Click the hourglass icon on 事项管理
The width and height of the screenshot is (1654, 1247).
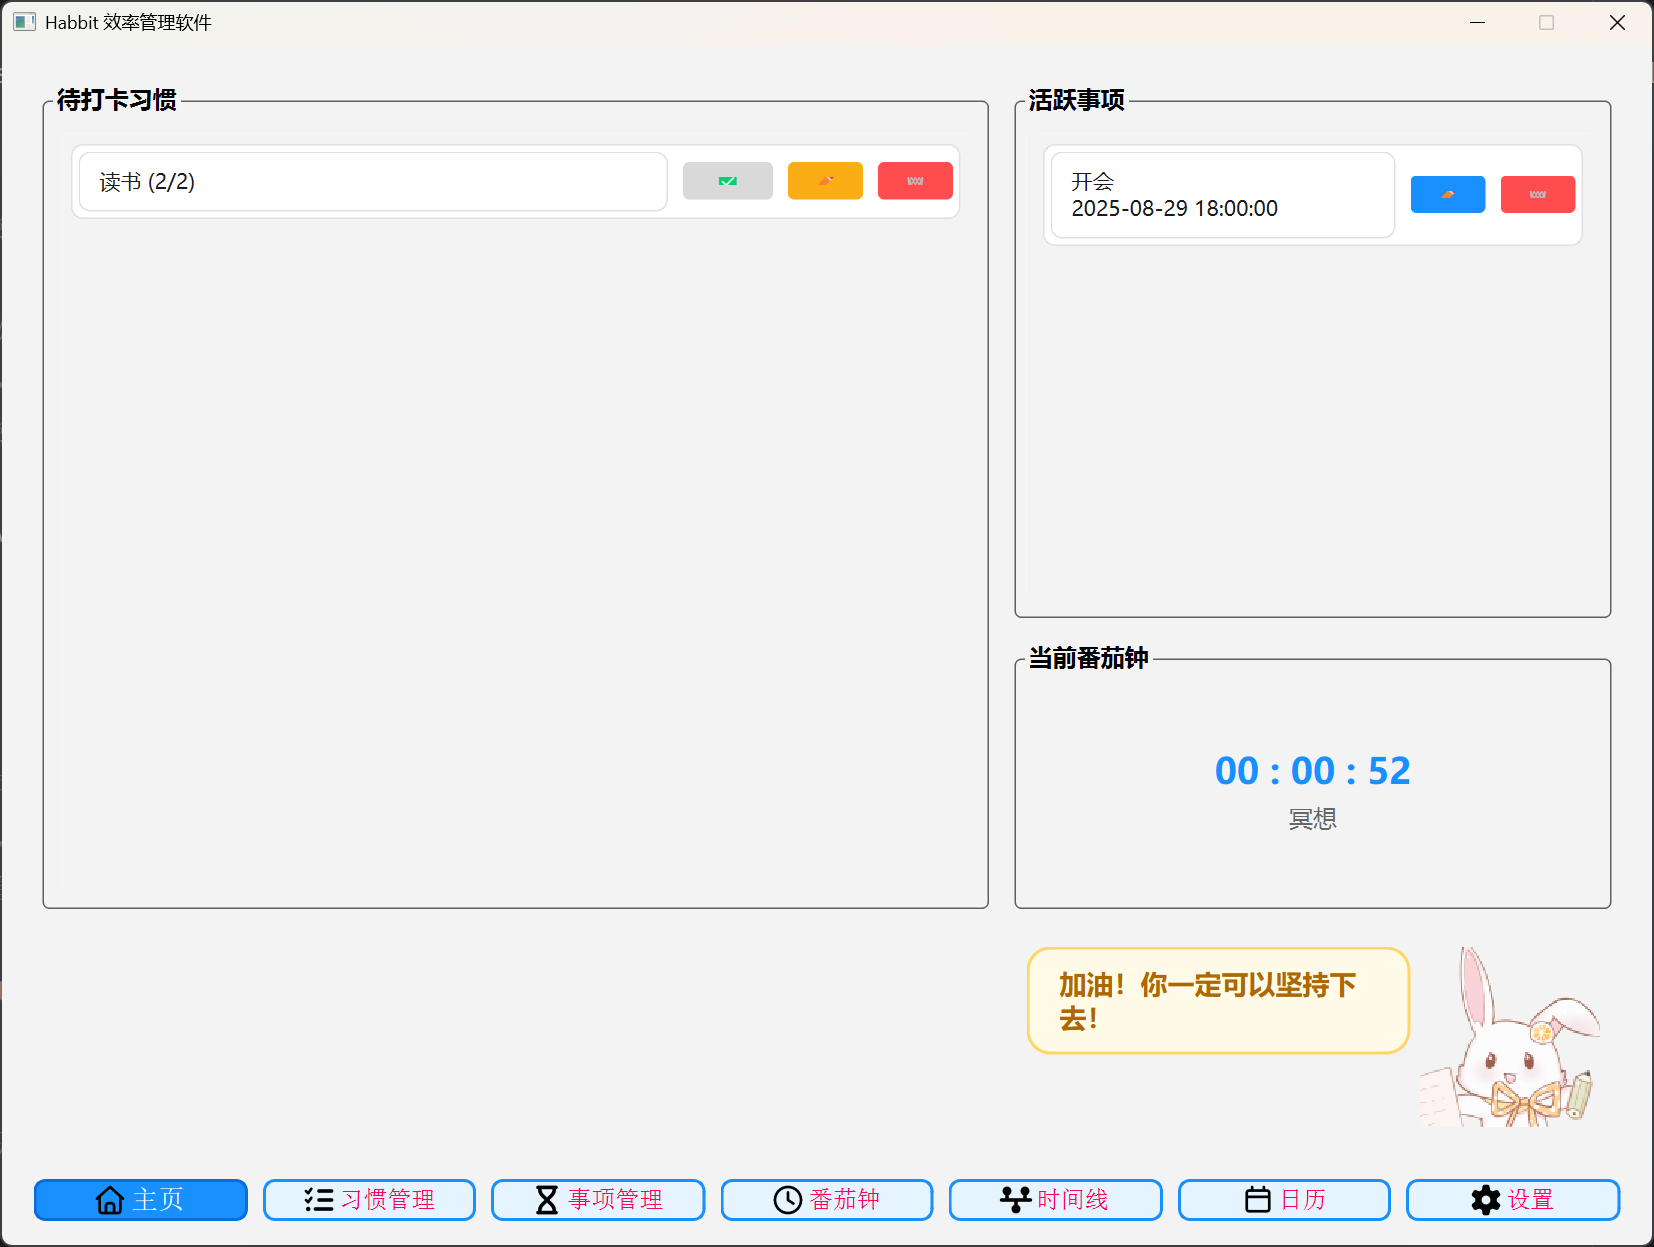(x=545, y=1199)
